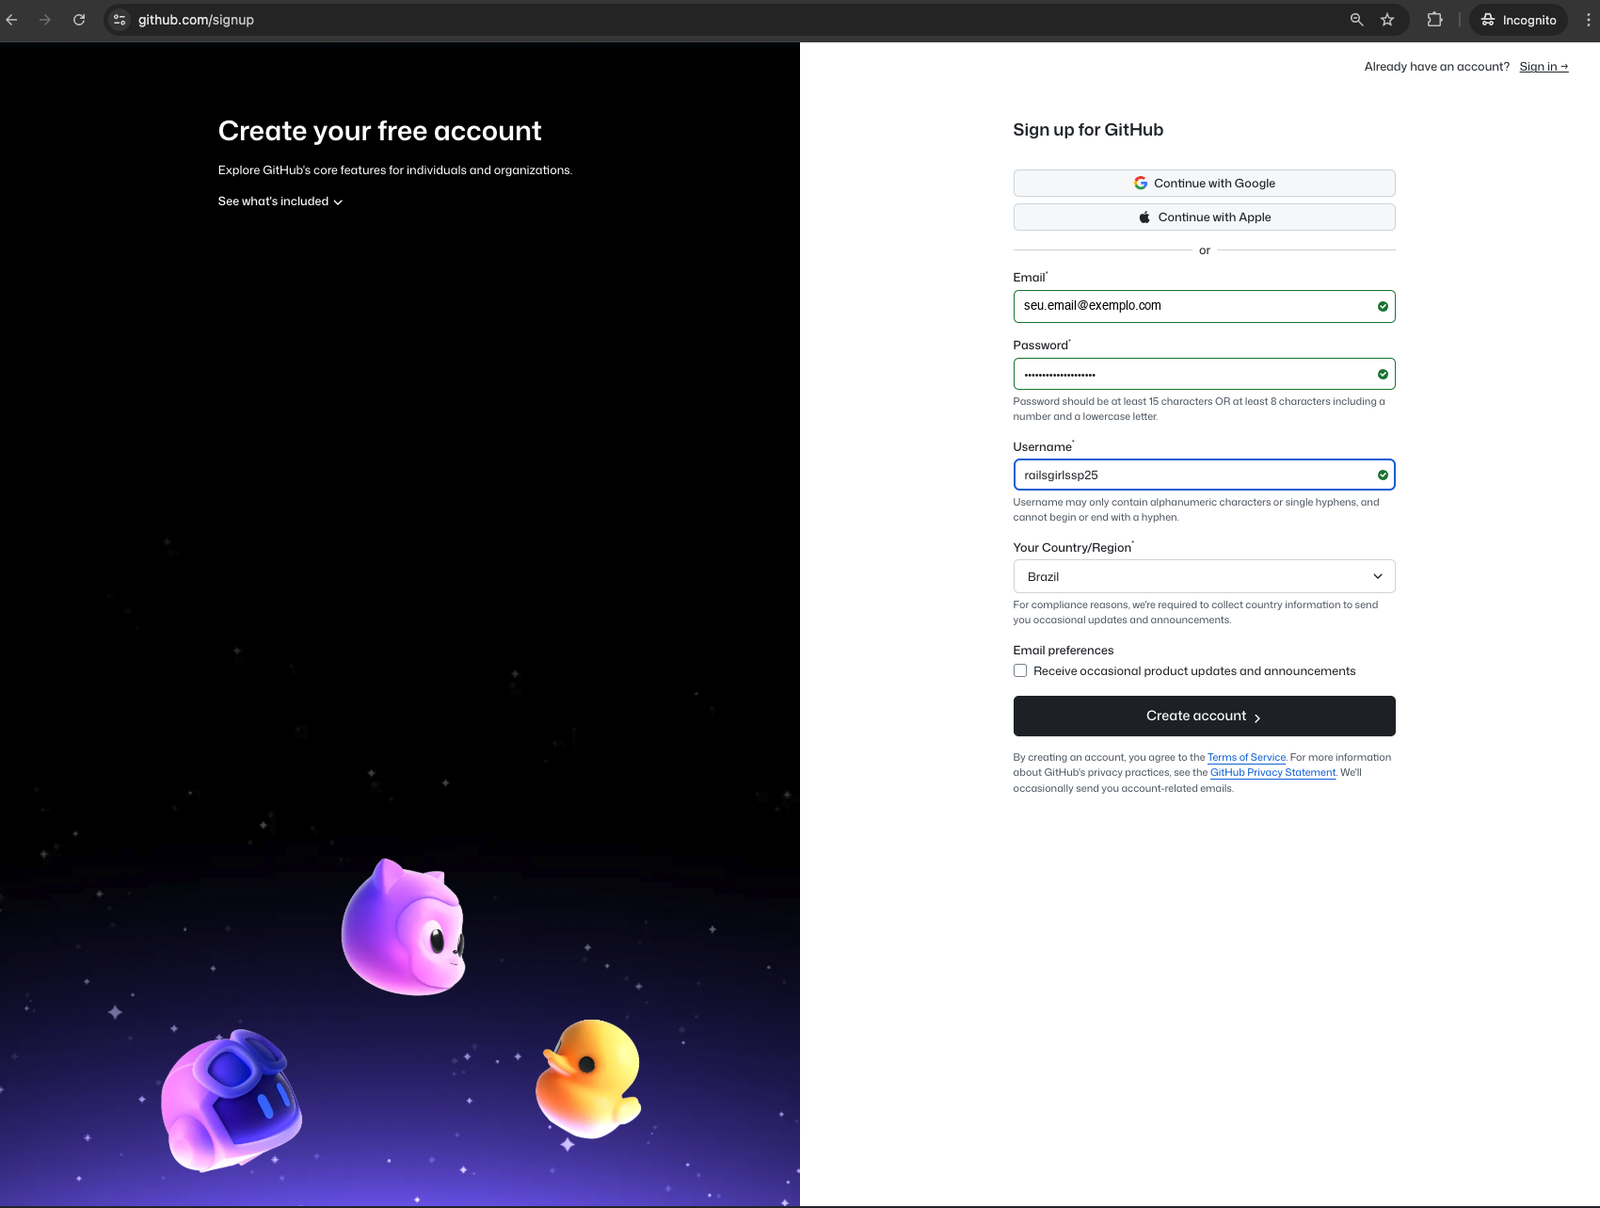Click the green checkmark in Email field
The height and width of the screenshot is (1208, 1600).
tap(1383, 306)
